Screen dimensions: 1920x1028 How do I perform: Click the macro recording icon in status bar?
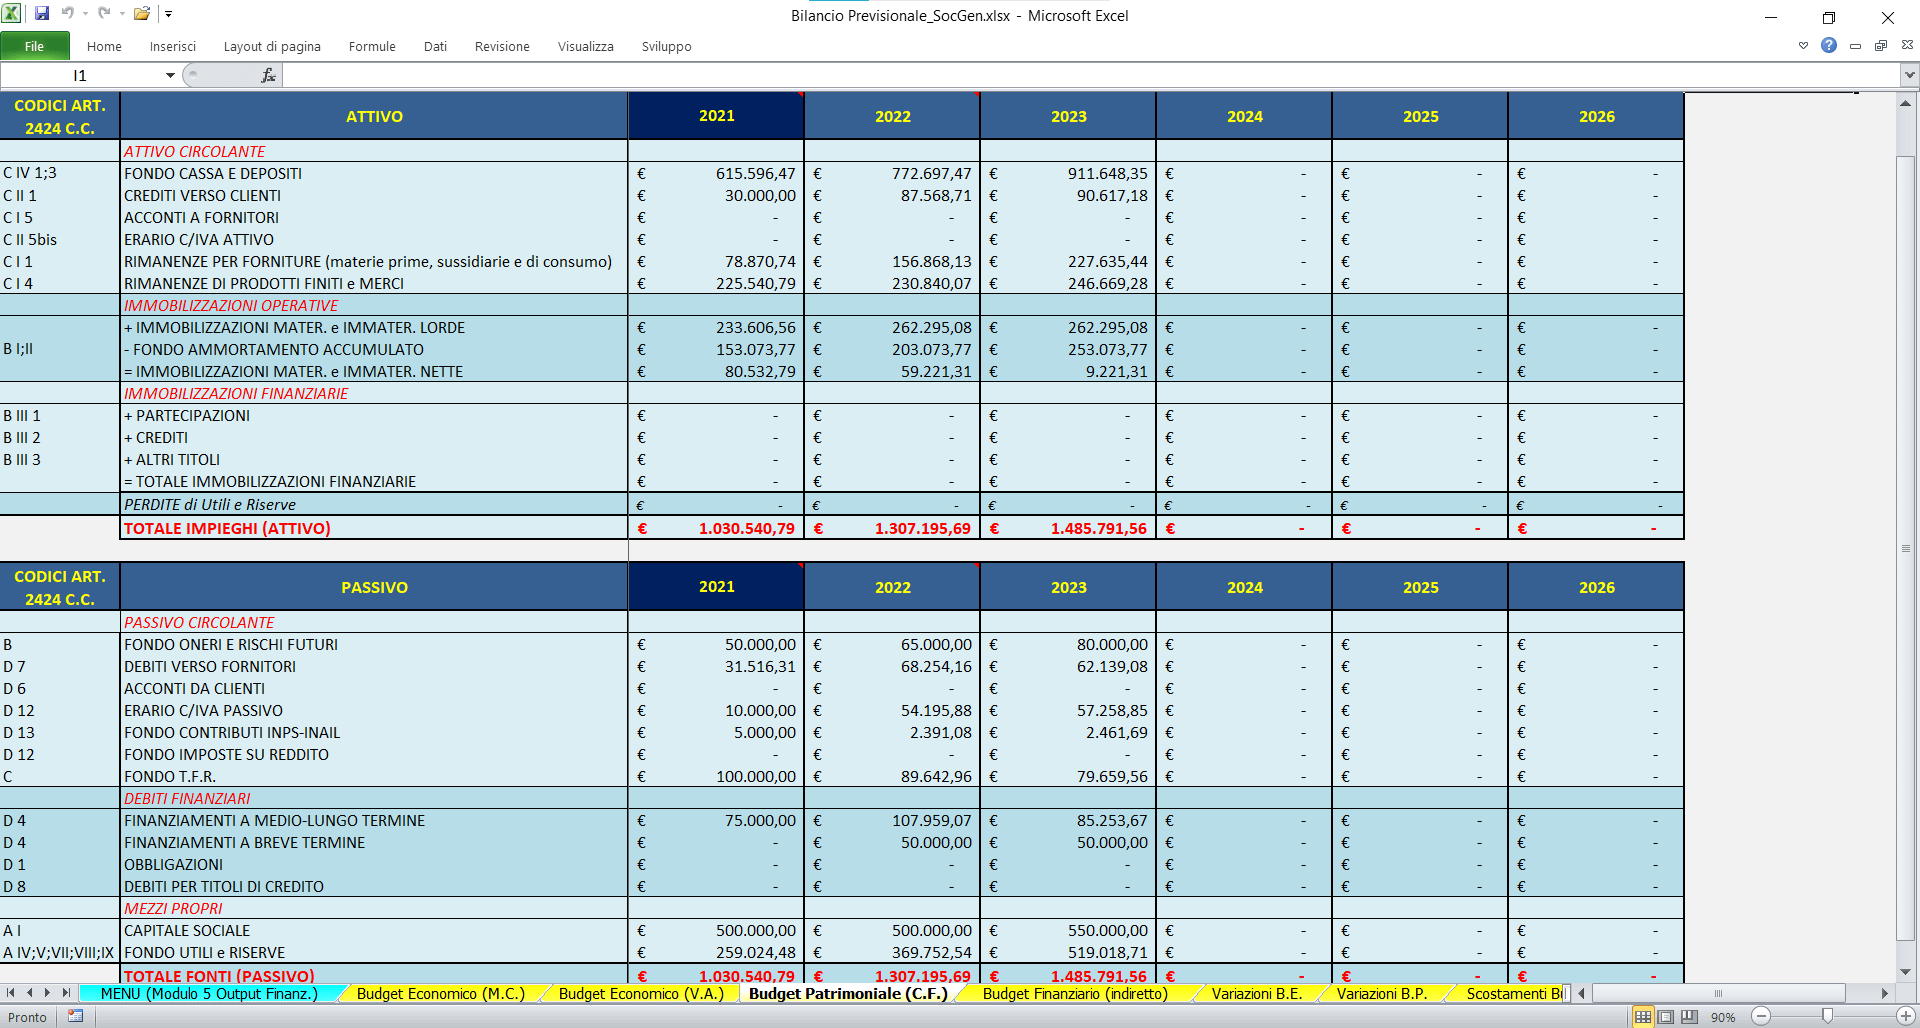coord(75,1016)
